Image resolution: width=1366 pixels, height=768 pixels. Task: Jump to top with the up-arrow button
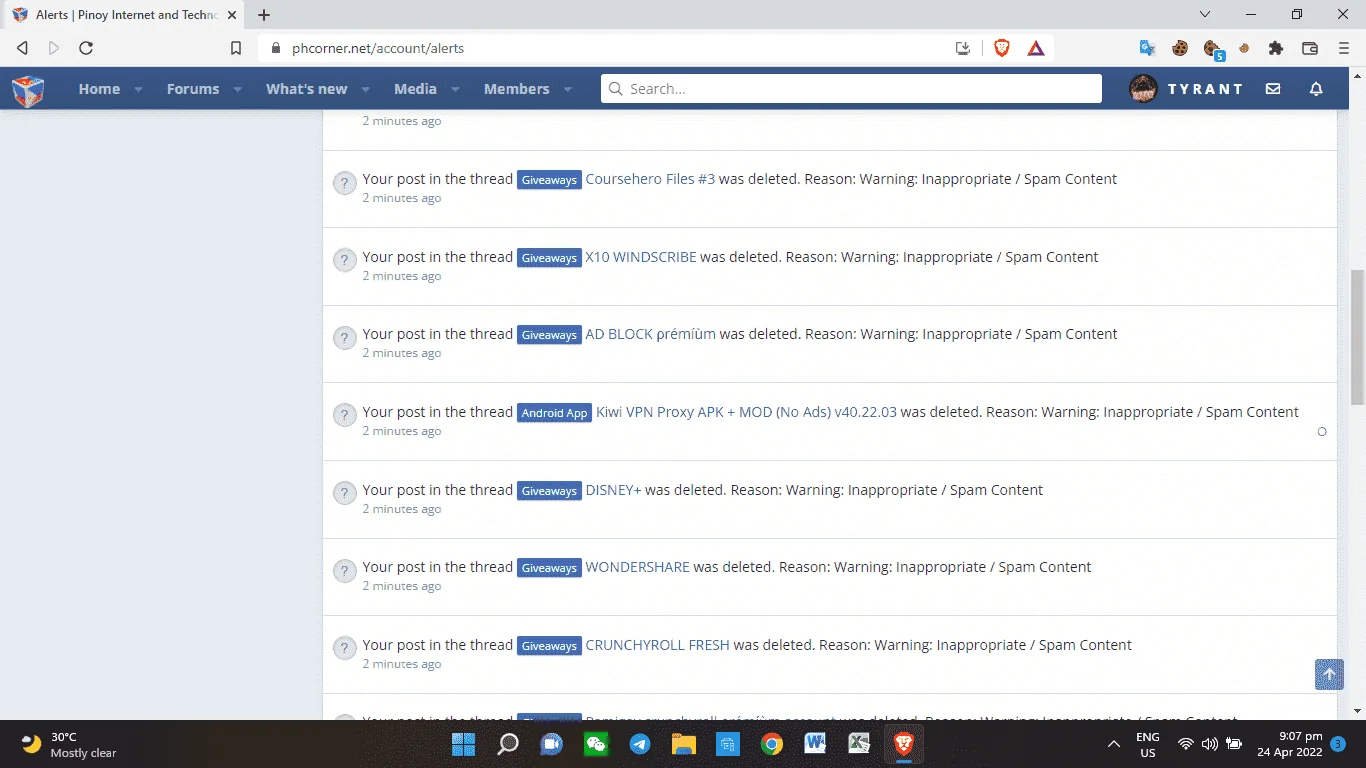coord(1329,674)
